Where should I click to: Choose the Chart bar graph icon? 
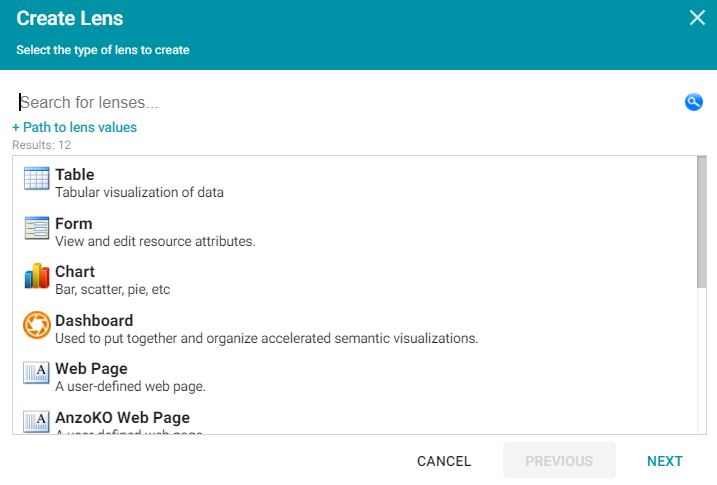click(37, 276)
